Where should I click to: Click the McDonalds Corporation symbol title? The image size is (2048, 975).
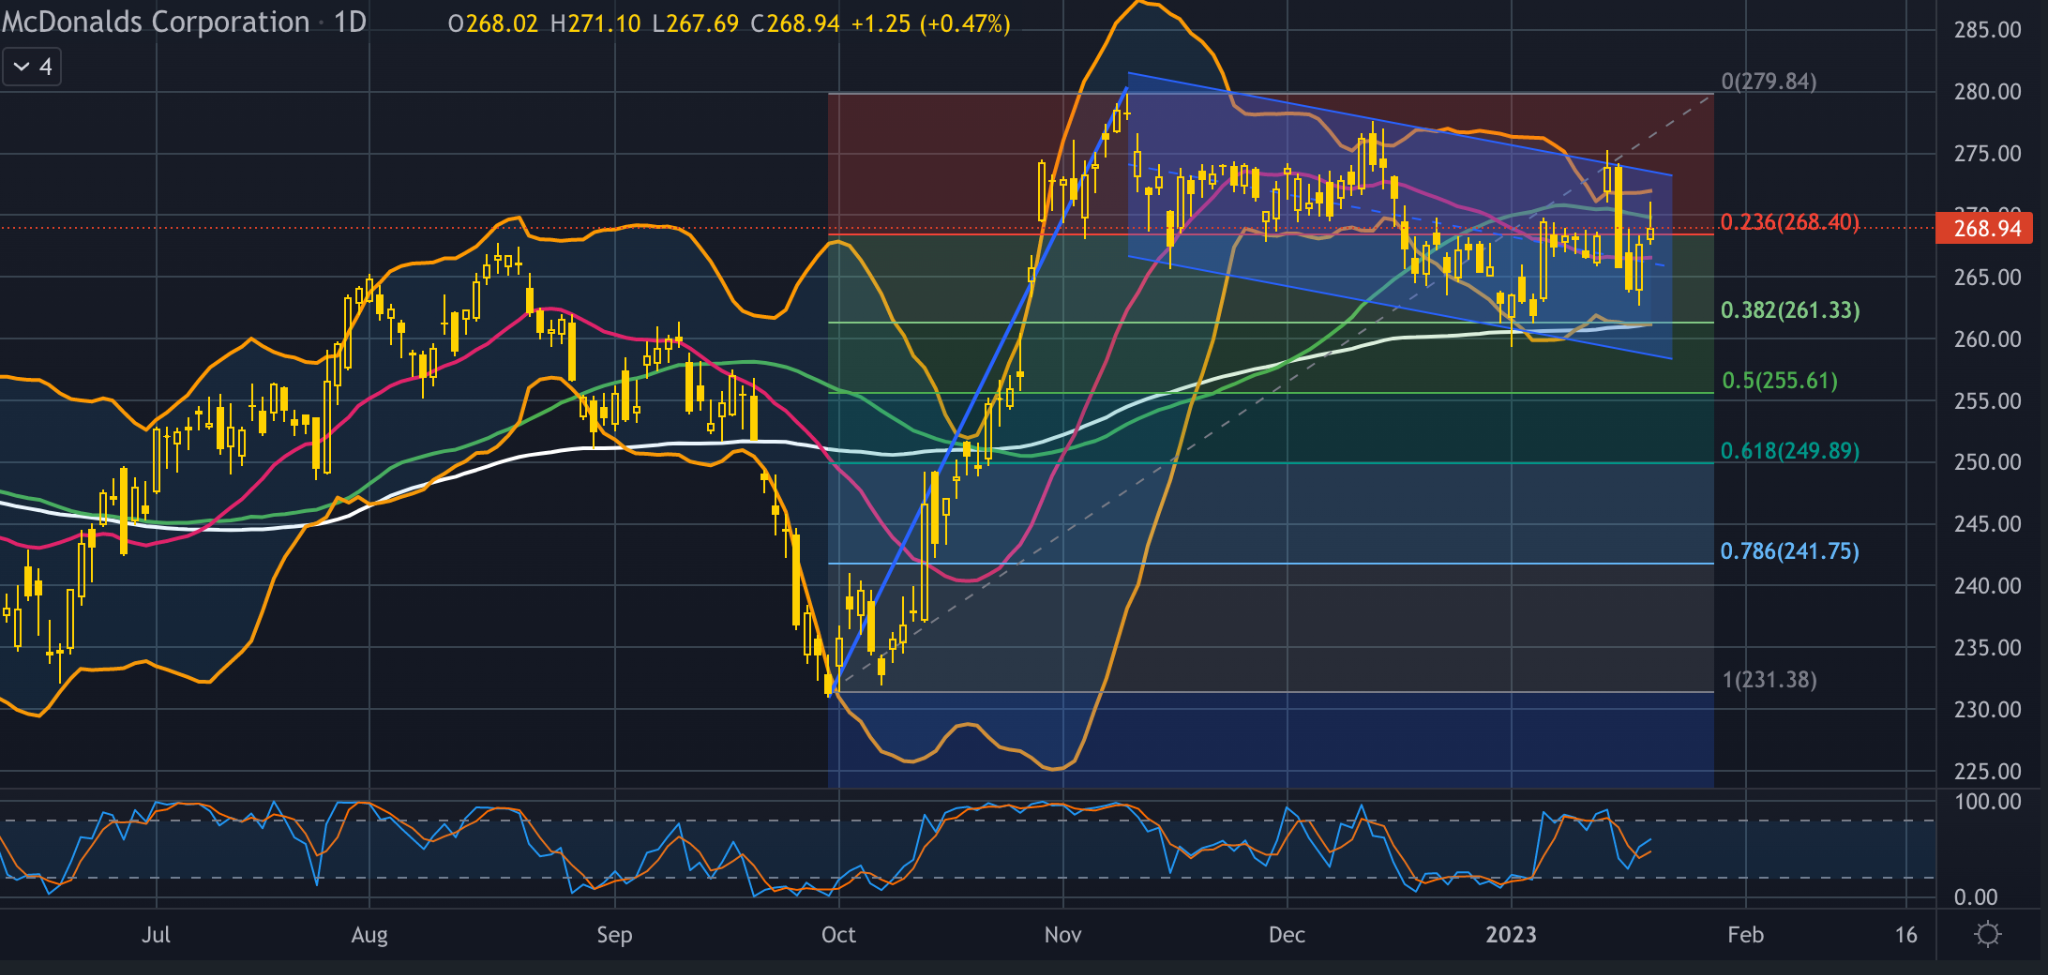click(155, 22)
